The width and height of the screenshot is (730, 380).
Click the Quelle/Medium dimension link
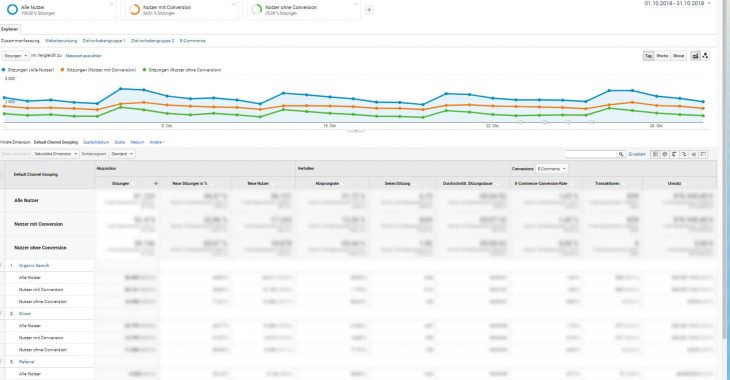(96, 142)
